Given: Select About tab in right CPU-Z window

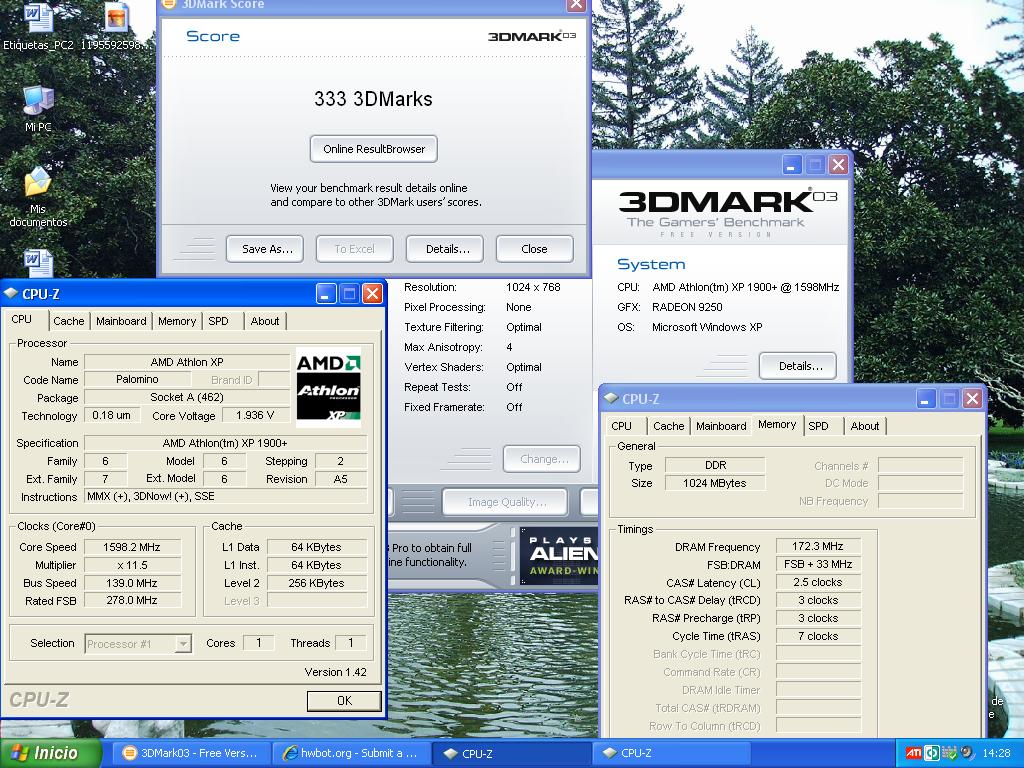Looking at the screenshot, I should coord(865,426).
